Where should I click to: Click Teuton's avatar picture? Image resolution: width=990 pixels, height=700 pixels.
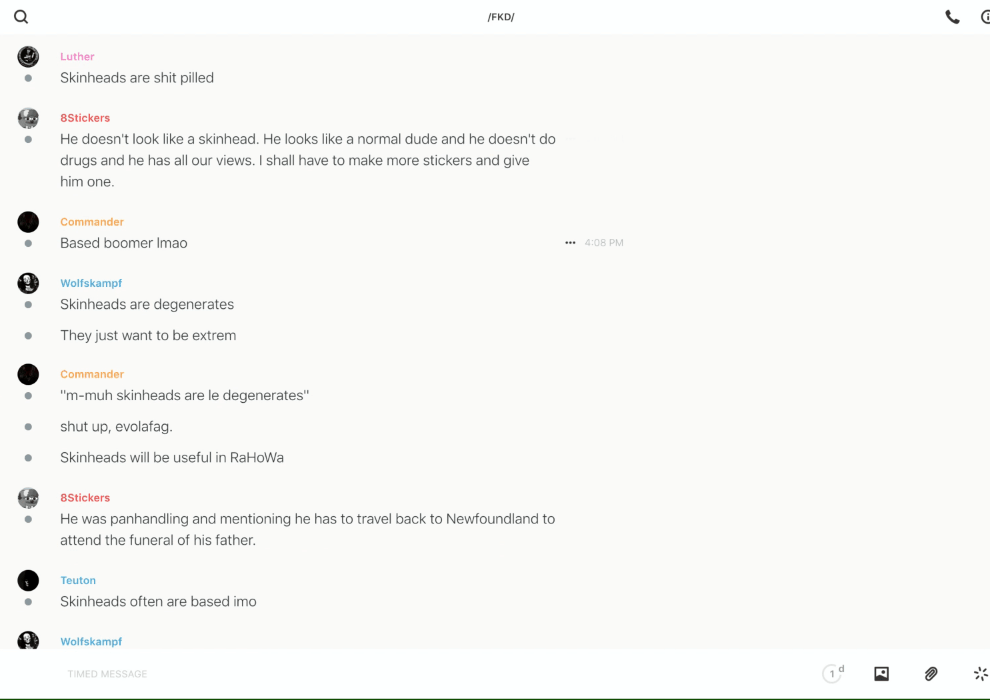[28, 580]
